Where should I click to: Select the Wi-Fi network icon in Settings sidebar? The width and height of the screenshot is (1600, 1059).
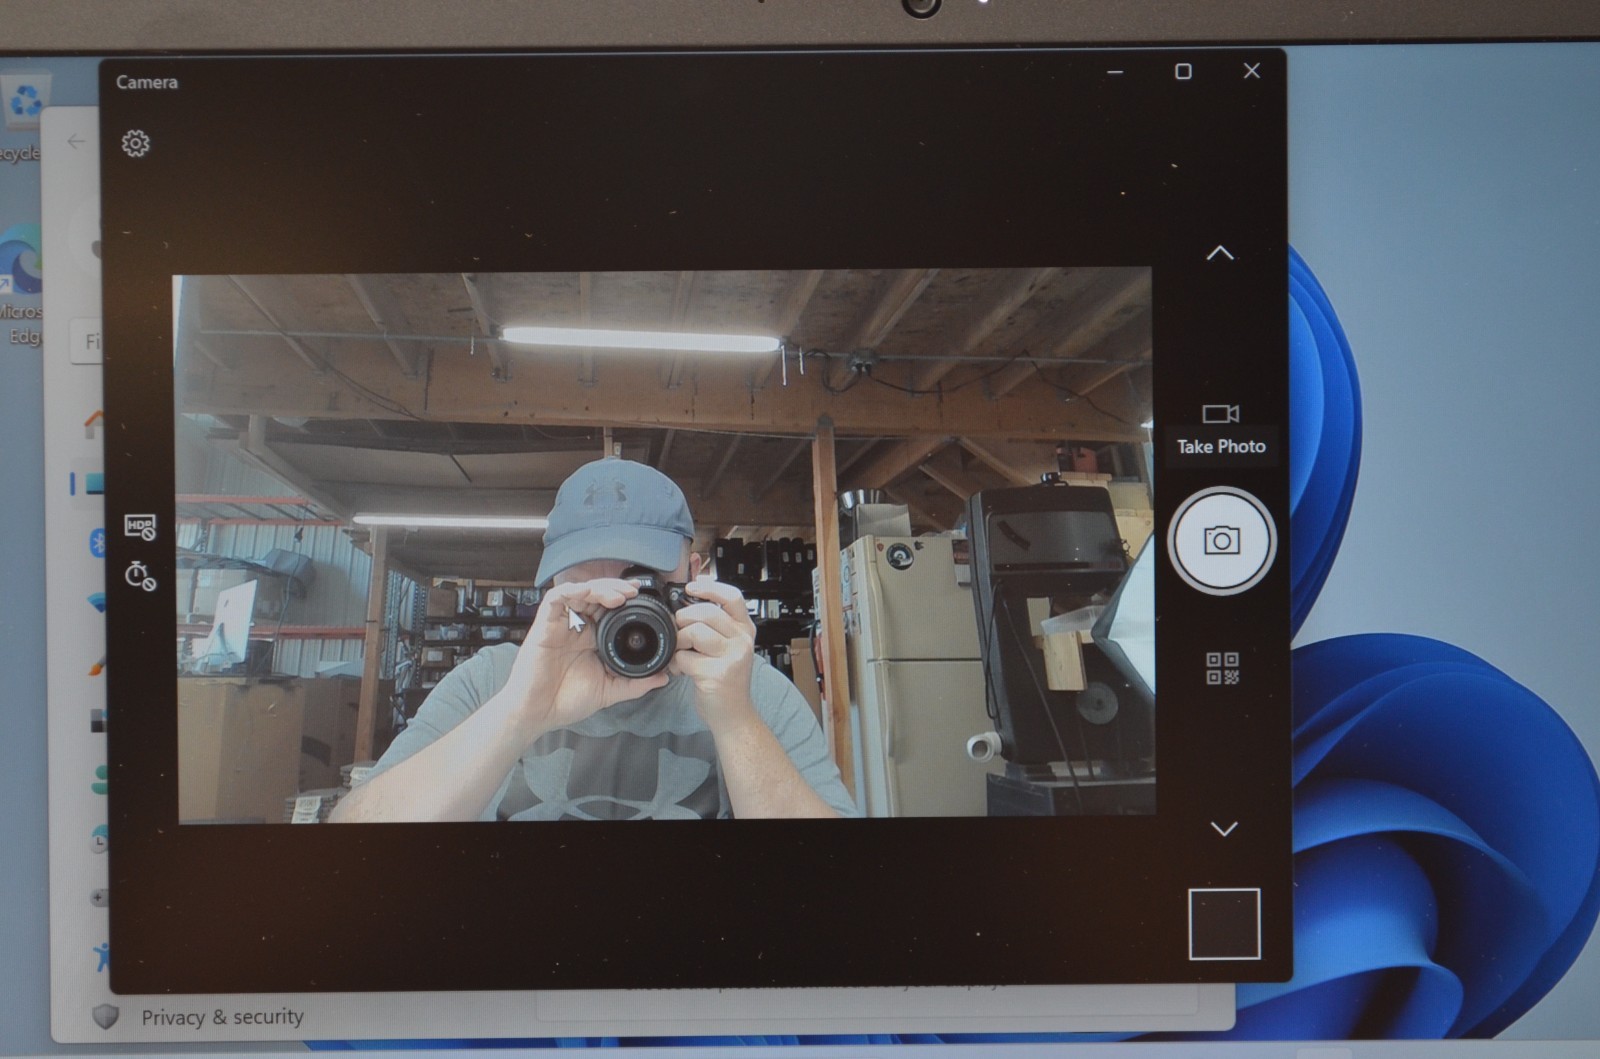coord(97,603)
